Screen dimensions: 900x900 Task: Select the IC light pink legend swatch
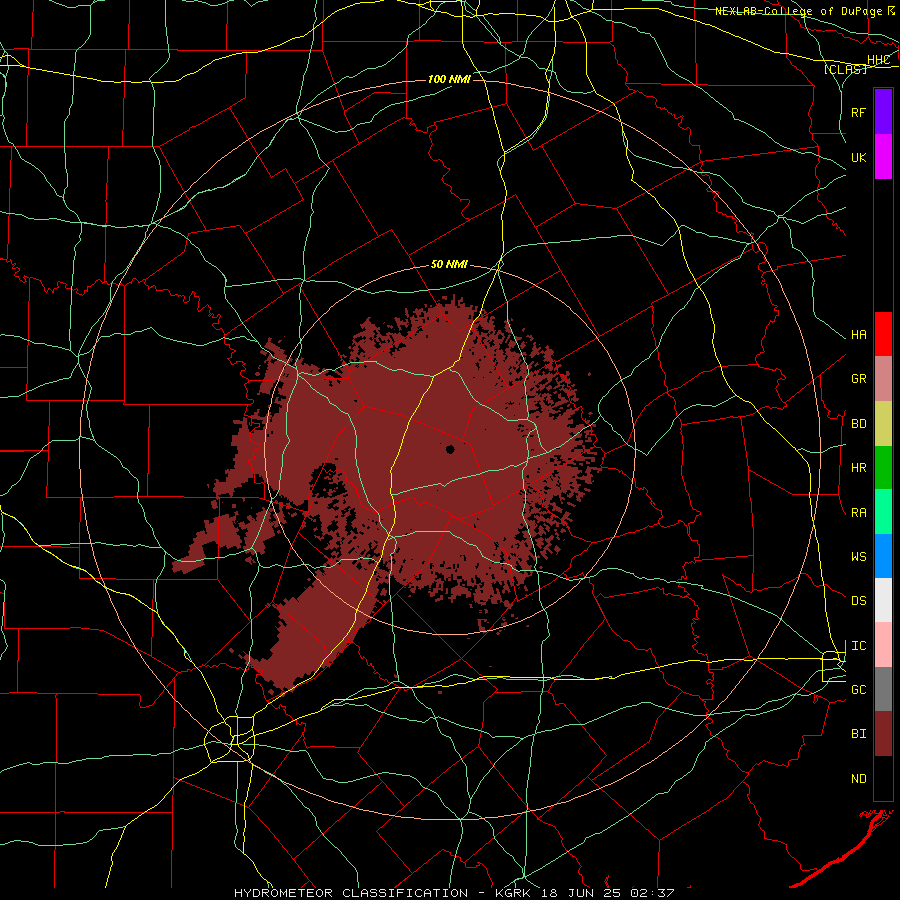[x=883, y=645]
